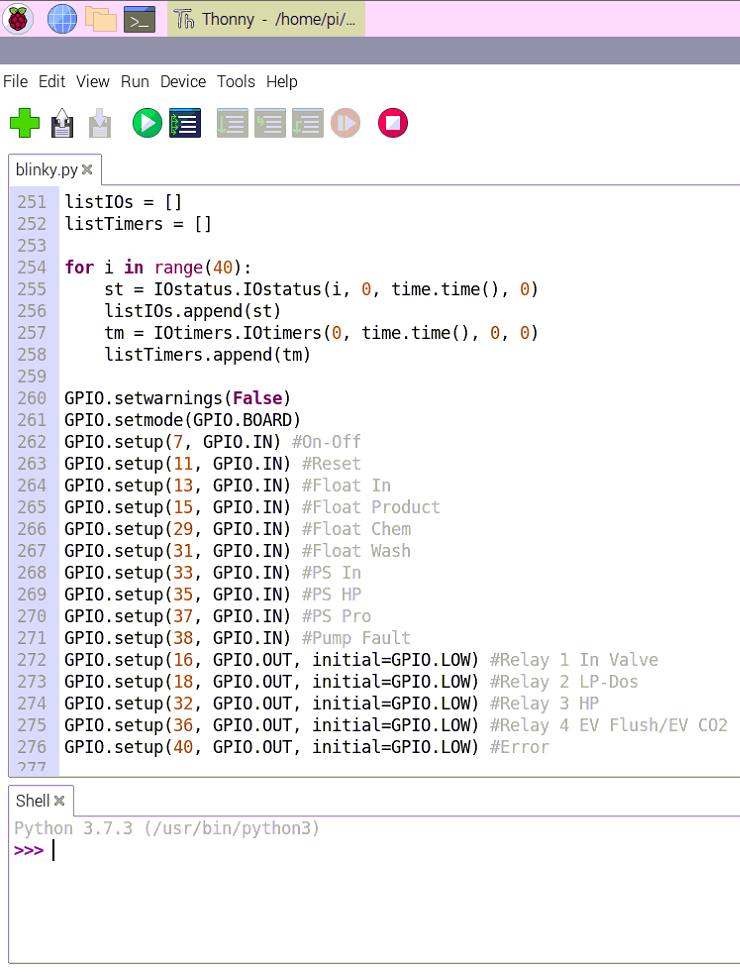This screenshot has width=740, height=974.
Task: Close the Shell panel tab
Action: pyautogui.click(x=59, y=801)
